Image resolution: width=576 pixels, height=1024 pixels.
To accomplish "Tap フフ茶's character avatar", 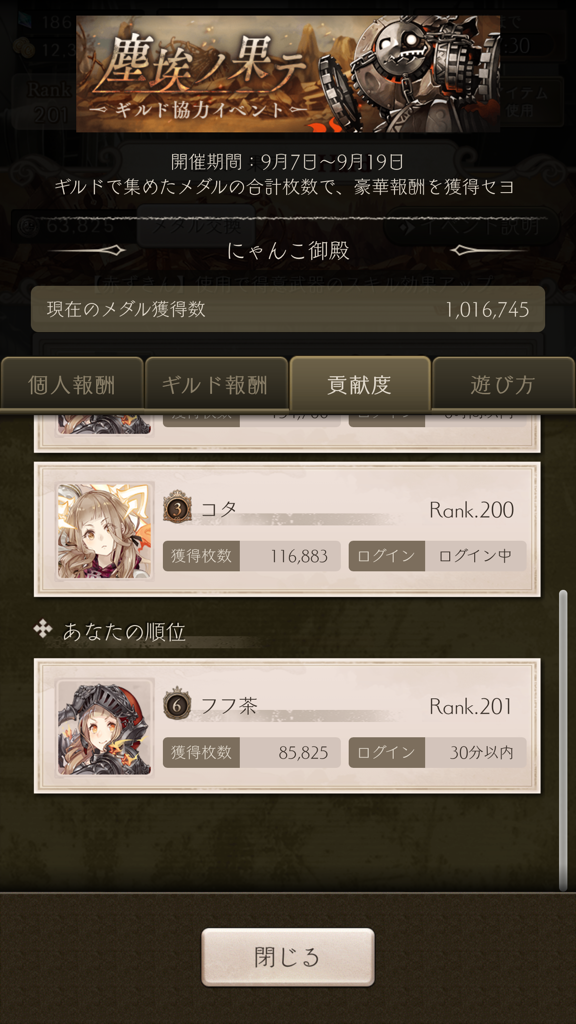I will [104, 728].
